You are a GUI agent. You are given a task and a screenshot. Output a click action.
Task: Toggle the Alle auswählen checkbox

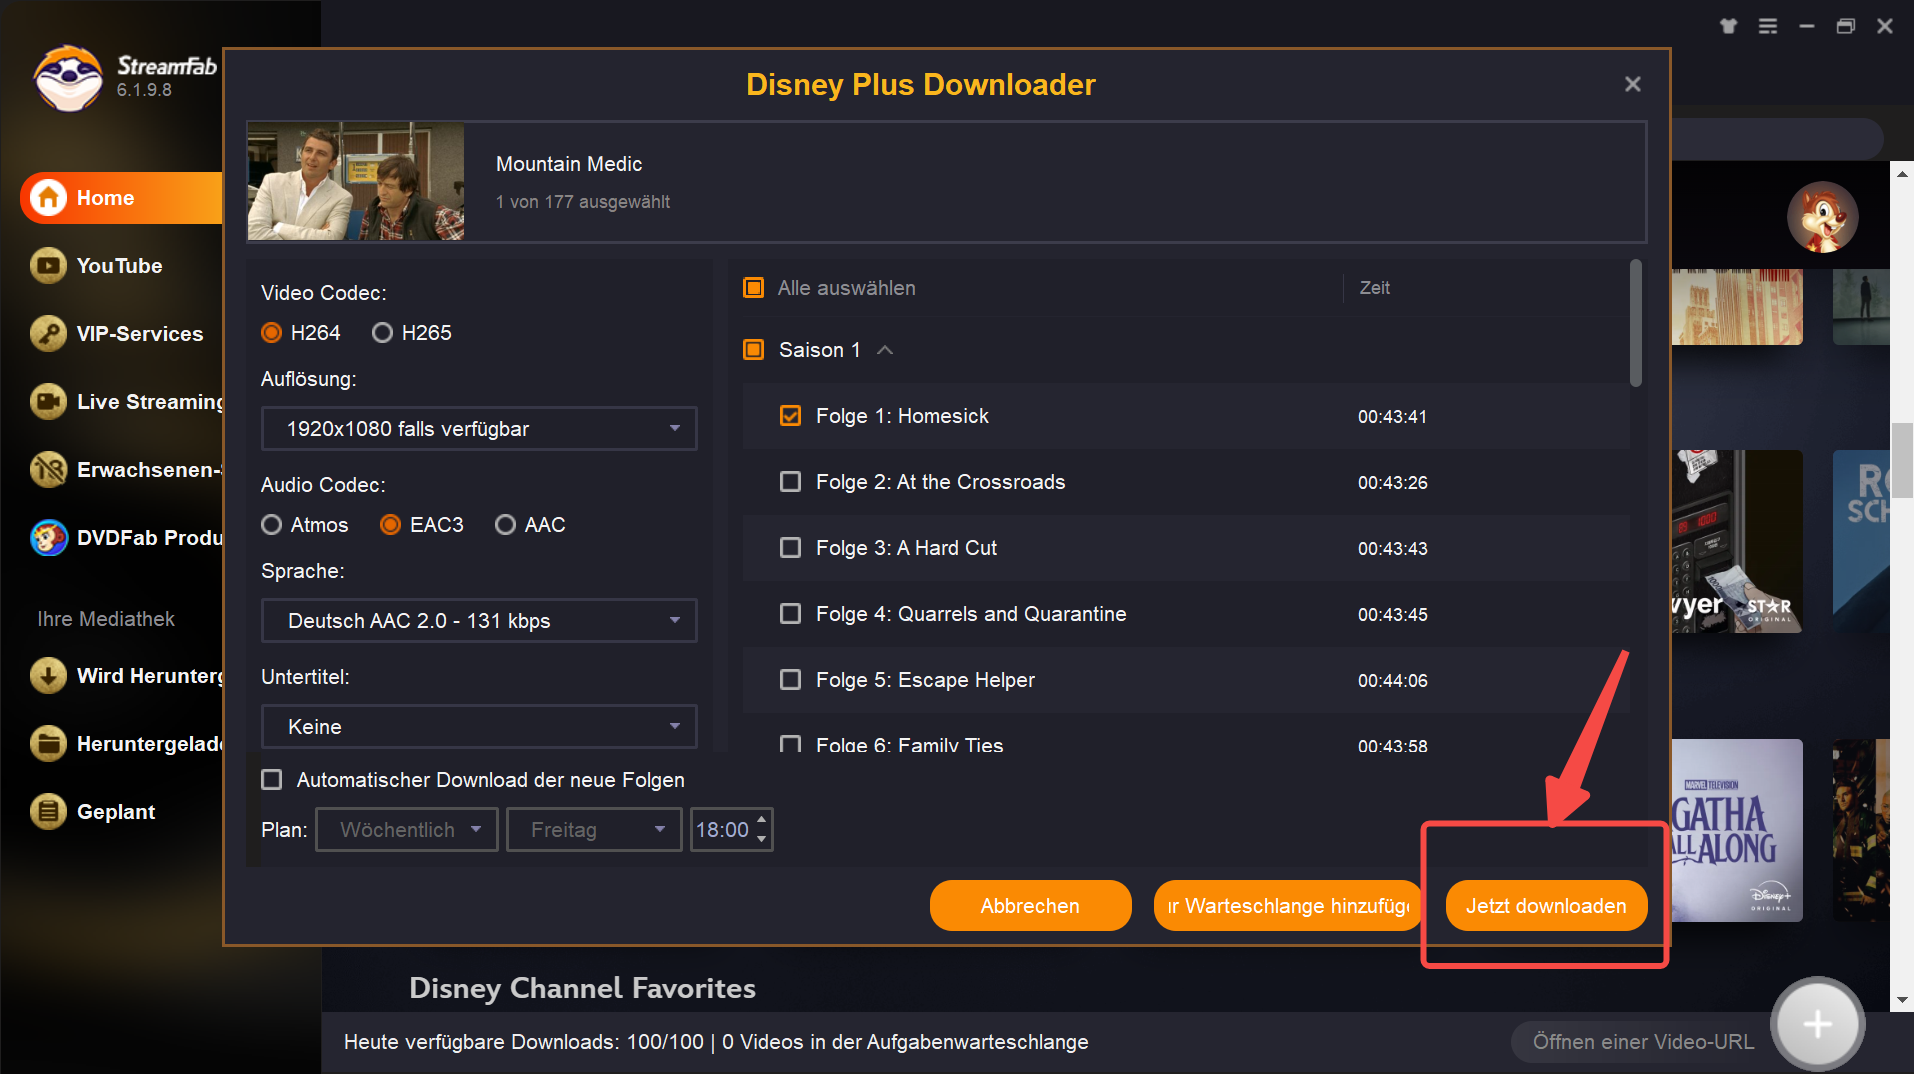(754, 288)
